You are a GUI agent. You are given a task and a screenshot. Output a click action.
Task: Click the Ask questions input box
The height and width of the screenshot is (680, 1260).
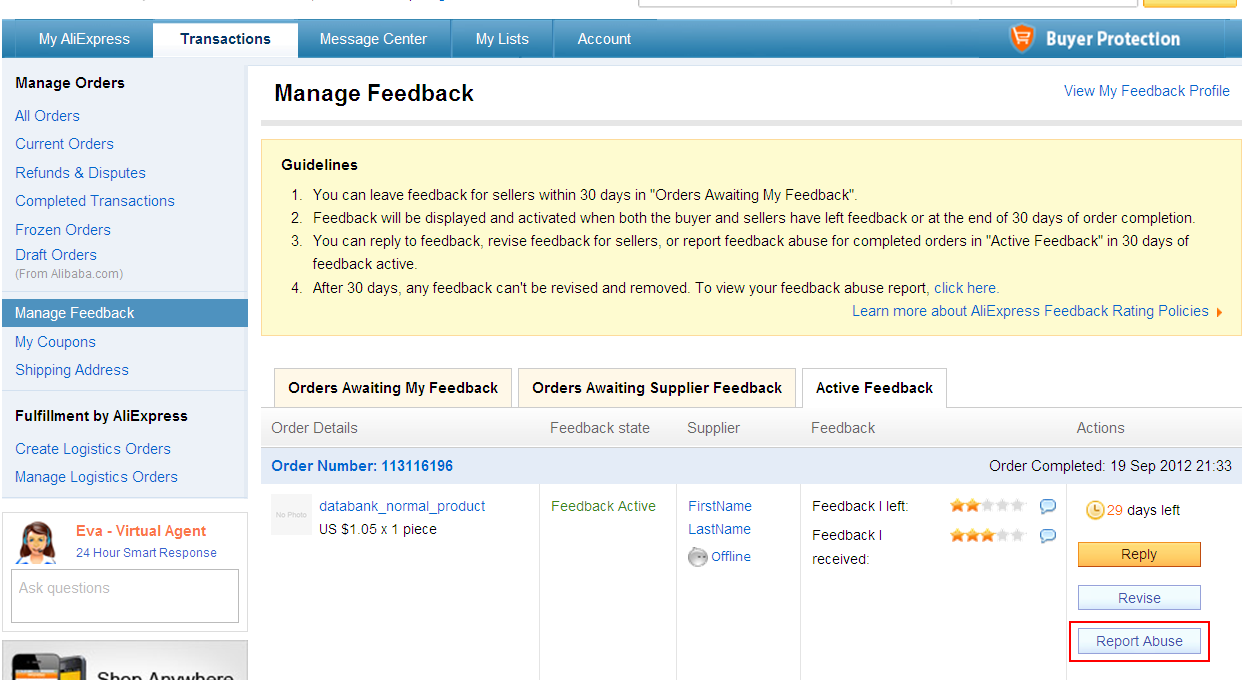[125, 596]
